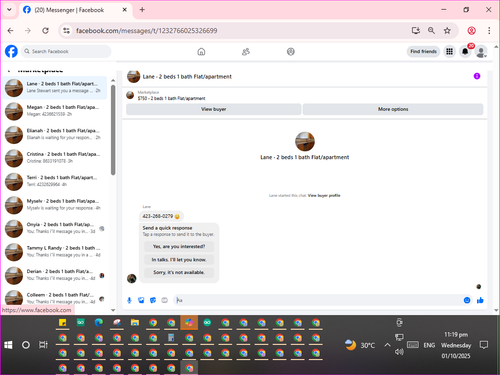Open File Explorer from the taskbar
This screenshot has width=500, height=375.
coord(135,323)
